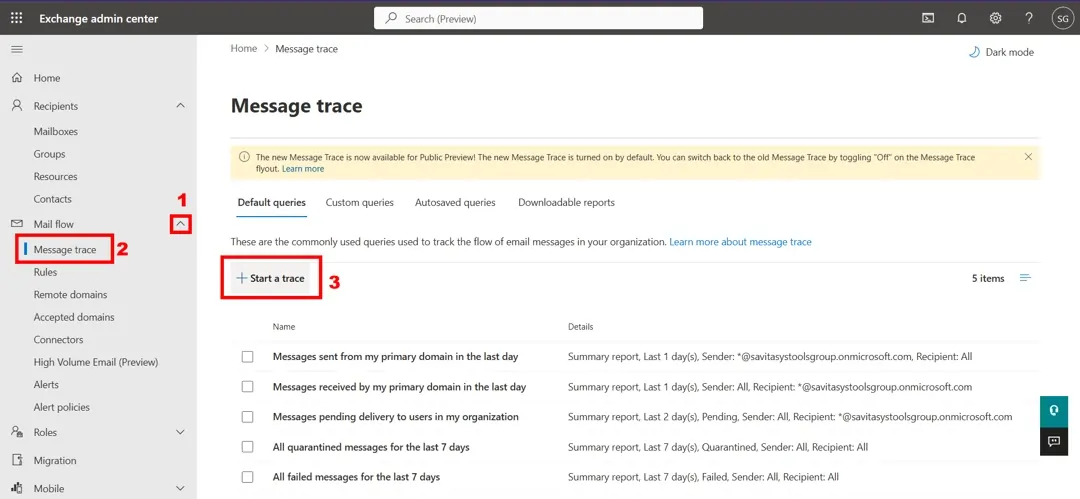Open Rules under Mail flow

click(x=45, y=272)
